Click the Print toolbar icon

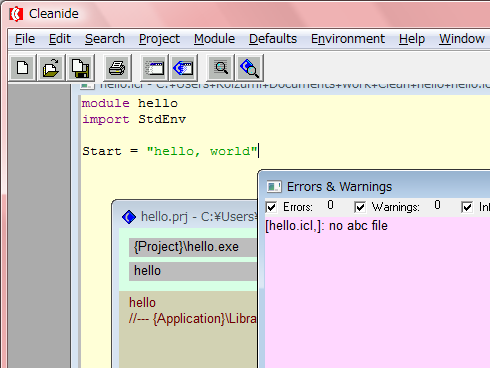(x=117, y=68)
